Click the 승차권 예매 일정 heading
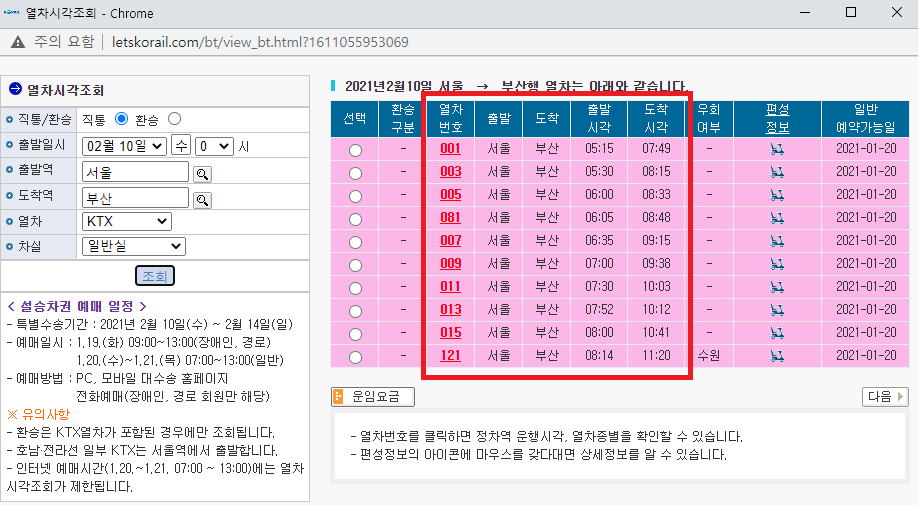Image resolution: width=920 pixels, height=506 pixels. coord(77,306)
